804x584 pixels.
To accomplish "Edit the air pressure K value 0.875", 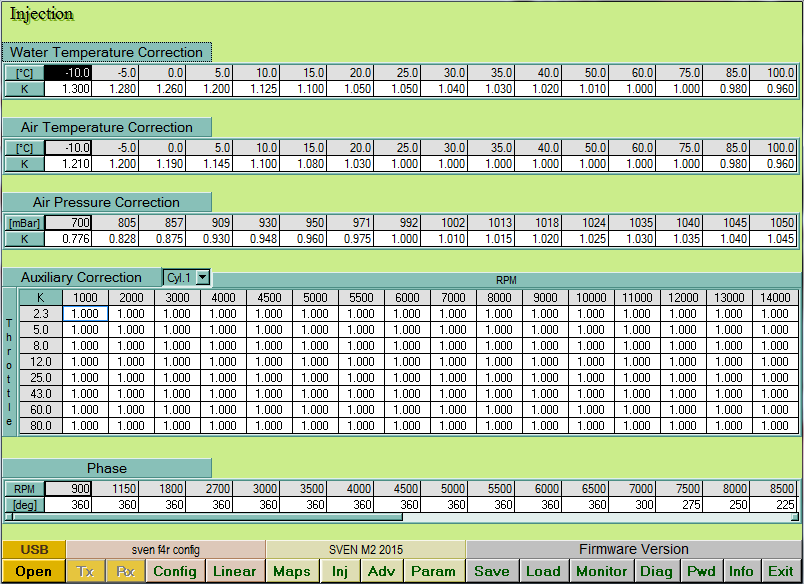I will click(163, 238).
